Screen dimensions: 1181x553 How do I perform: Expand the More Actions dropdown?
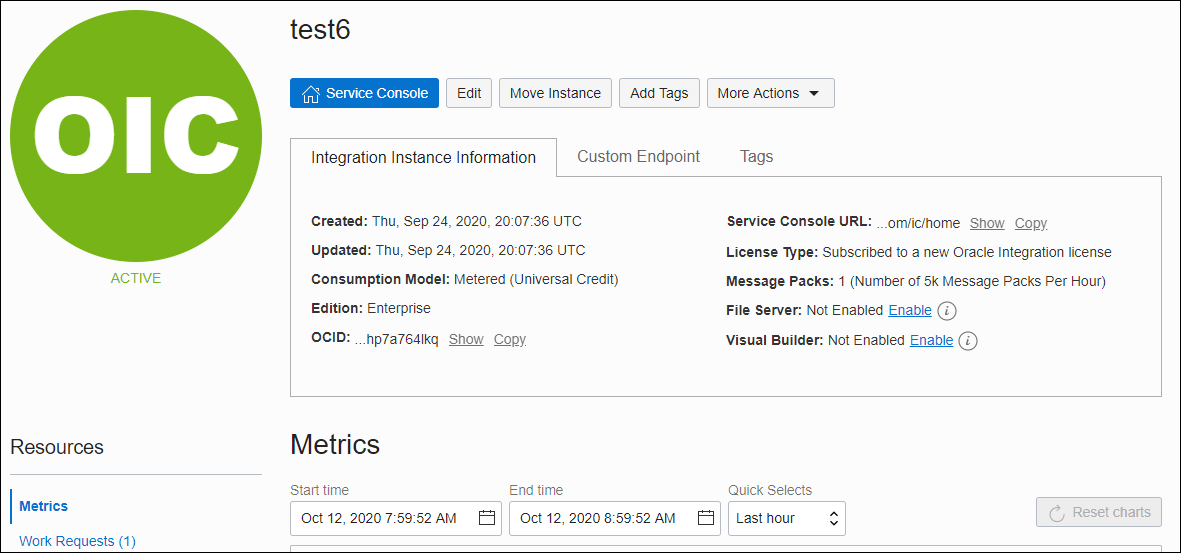[771, 93]
